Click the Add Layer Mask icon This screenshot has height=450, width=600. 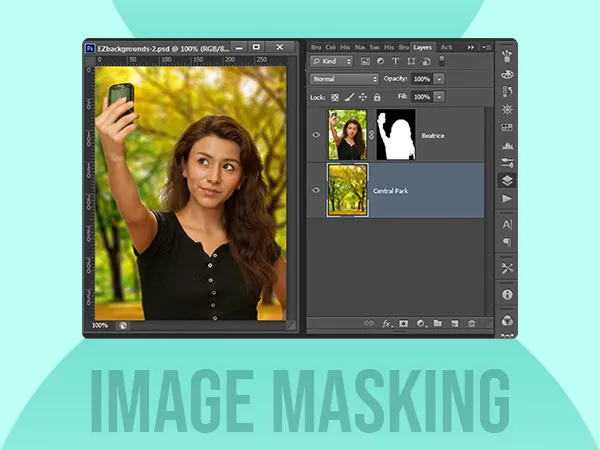[403, 324]
